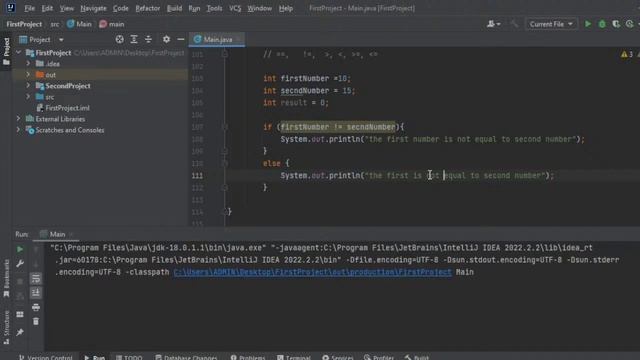The height and width of the screenshot is (360, 640).
Task: Expand External Libraries node
Action: pos(18,119)
